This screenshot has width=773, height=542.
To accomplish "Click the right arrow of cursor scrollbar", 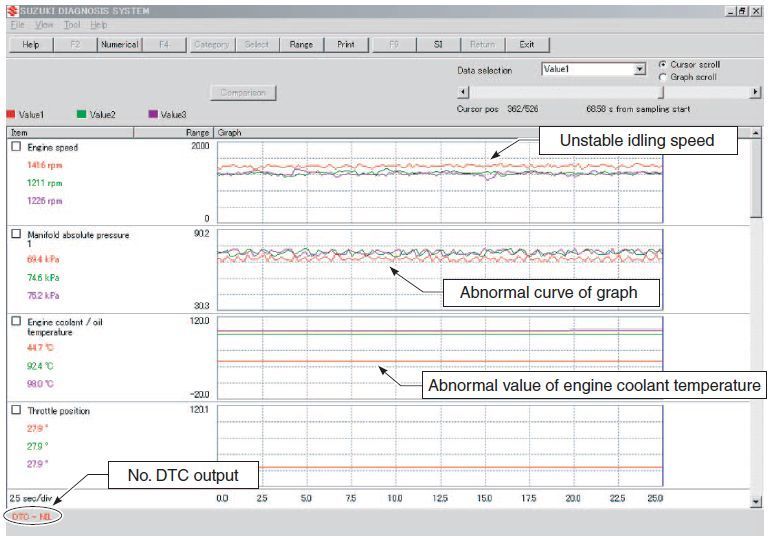I will coord(755,92).
